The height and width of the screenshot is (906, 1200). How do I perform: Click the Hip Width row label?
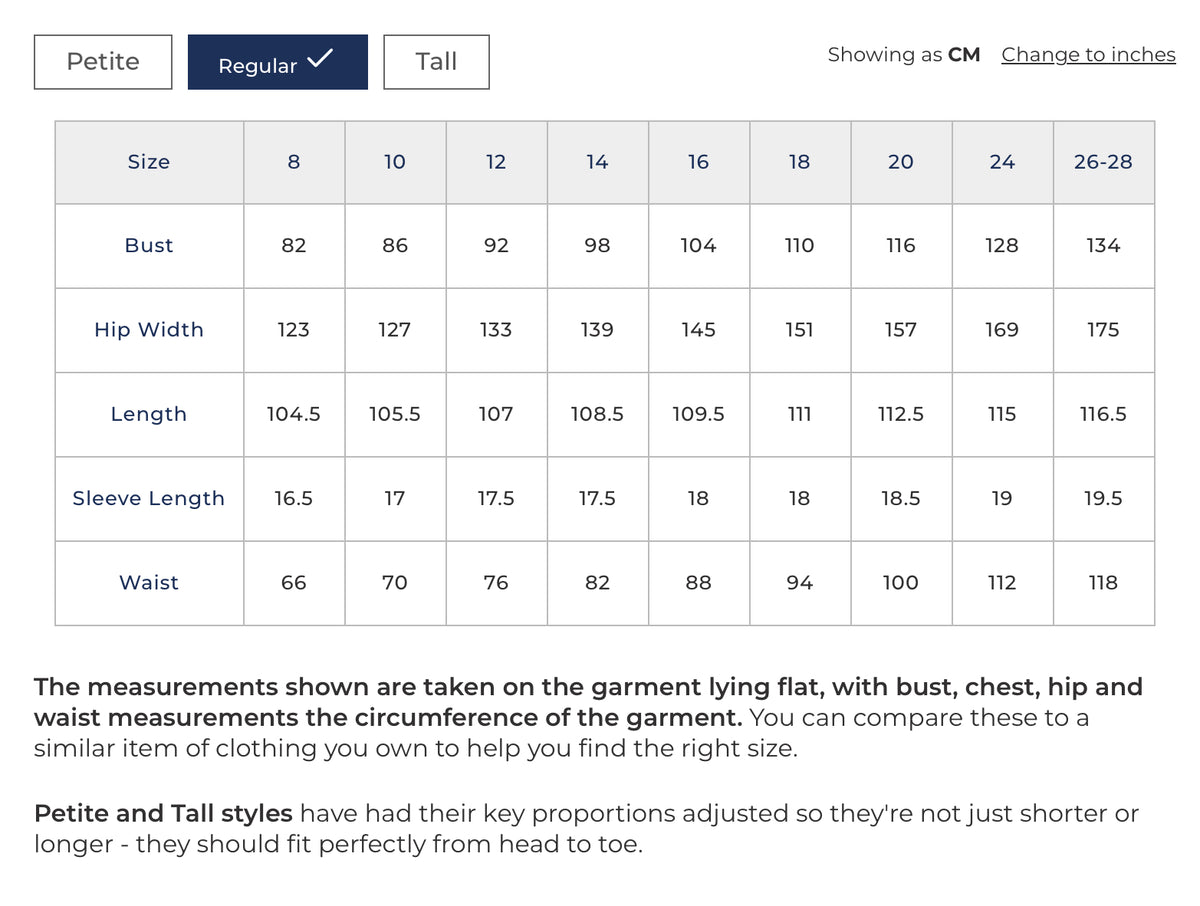(x=149, y=330)
